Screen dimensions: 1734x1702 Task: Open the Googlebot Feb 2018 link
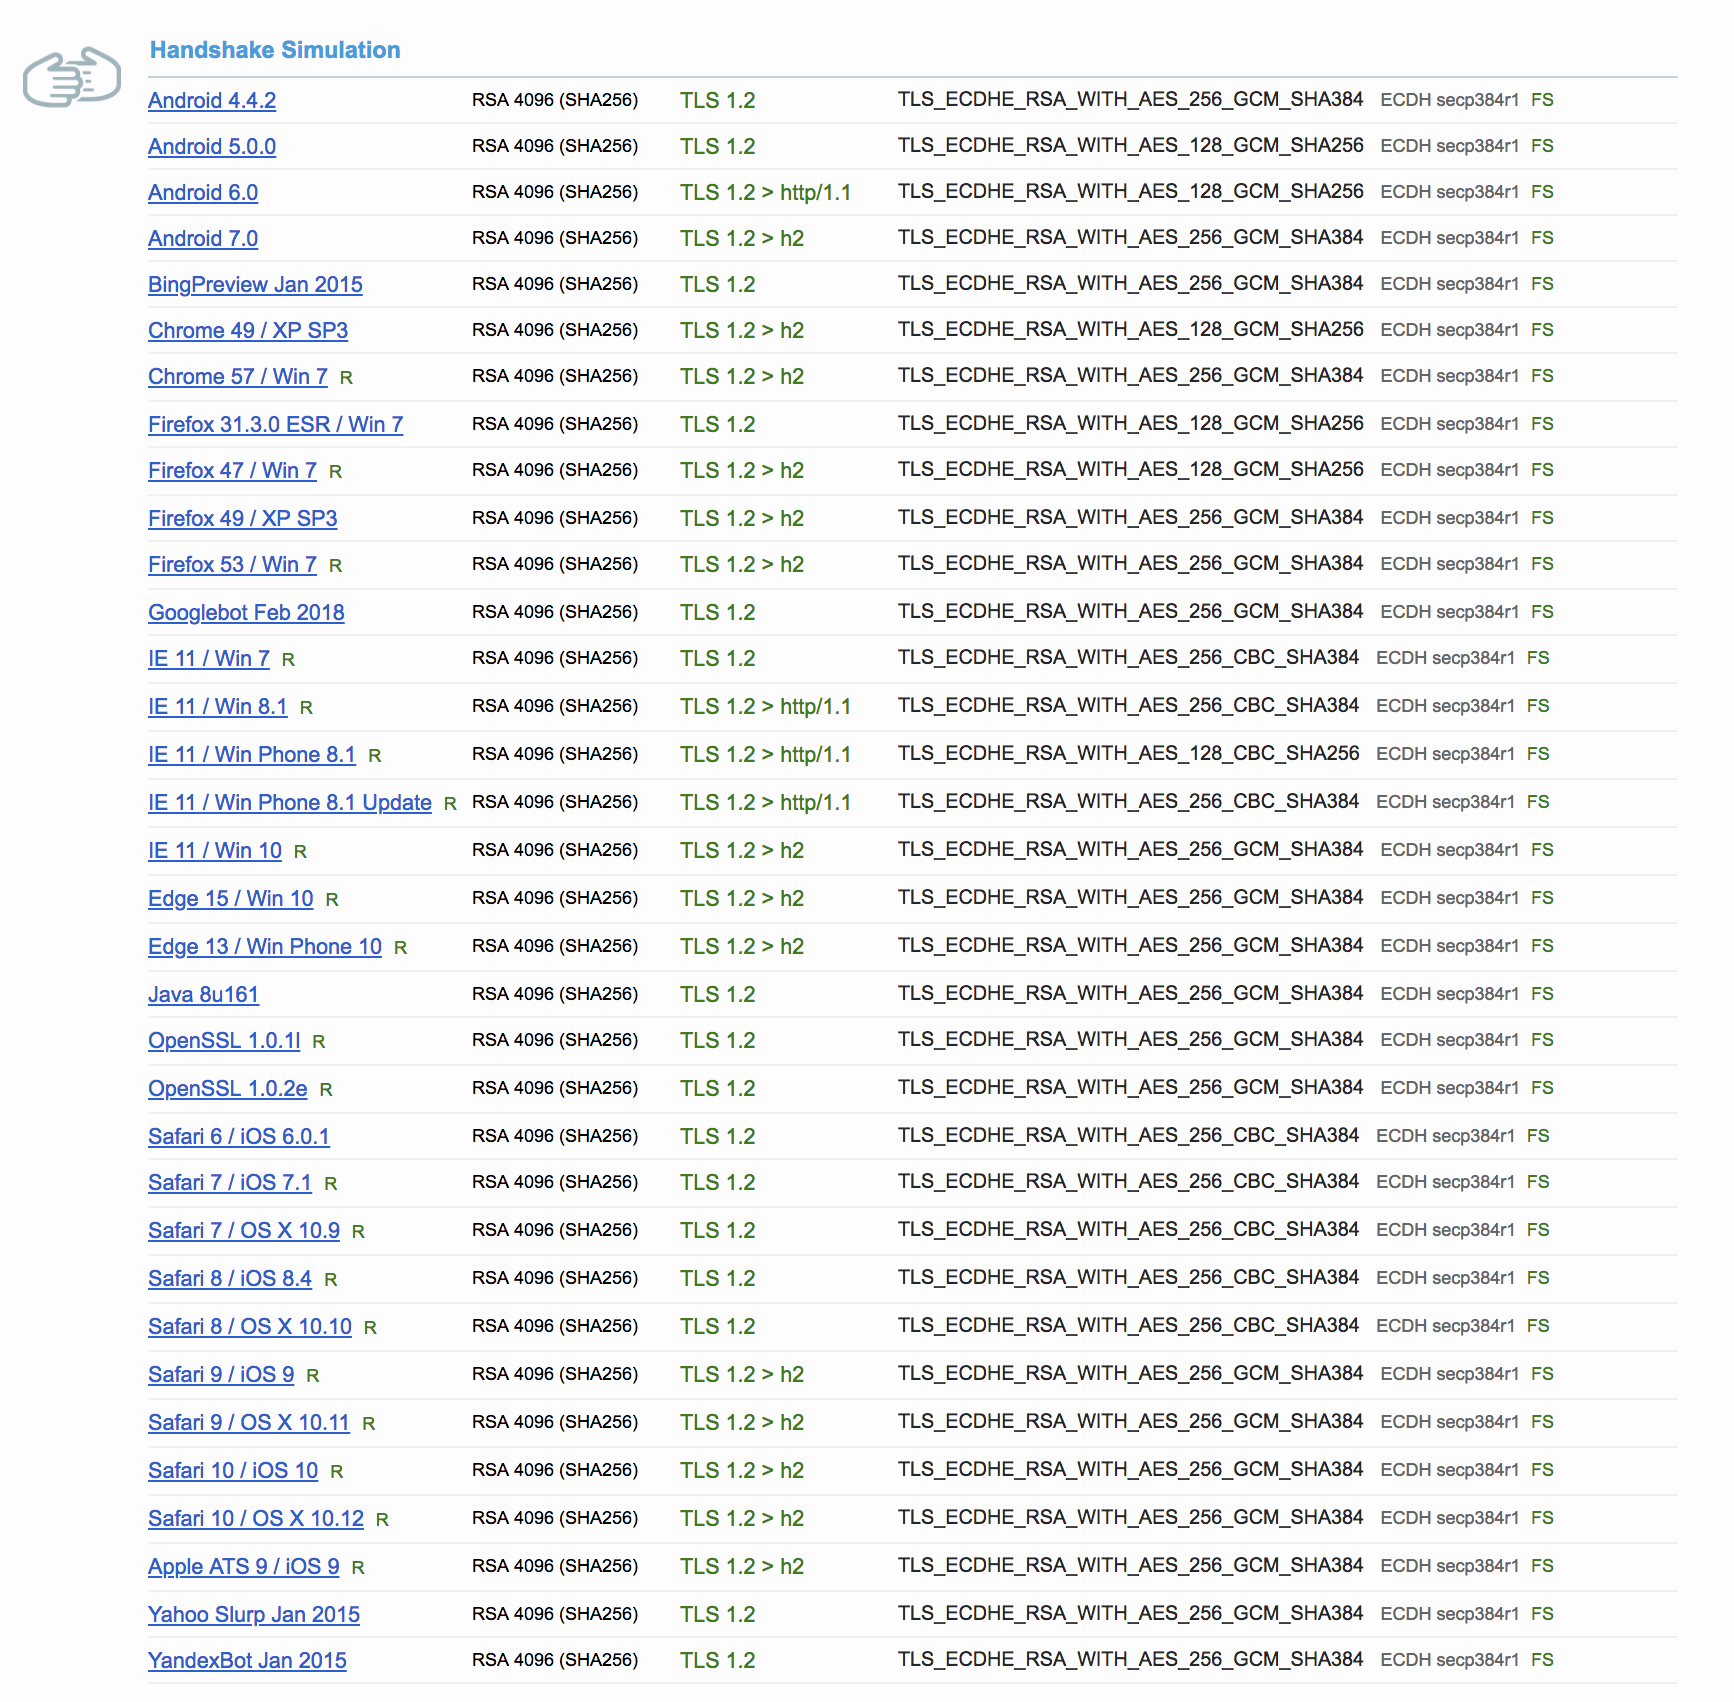click(x=246, y=612)
